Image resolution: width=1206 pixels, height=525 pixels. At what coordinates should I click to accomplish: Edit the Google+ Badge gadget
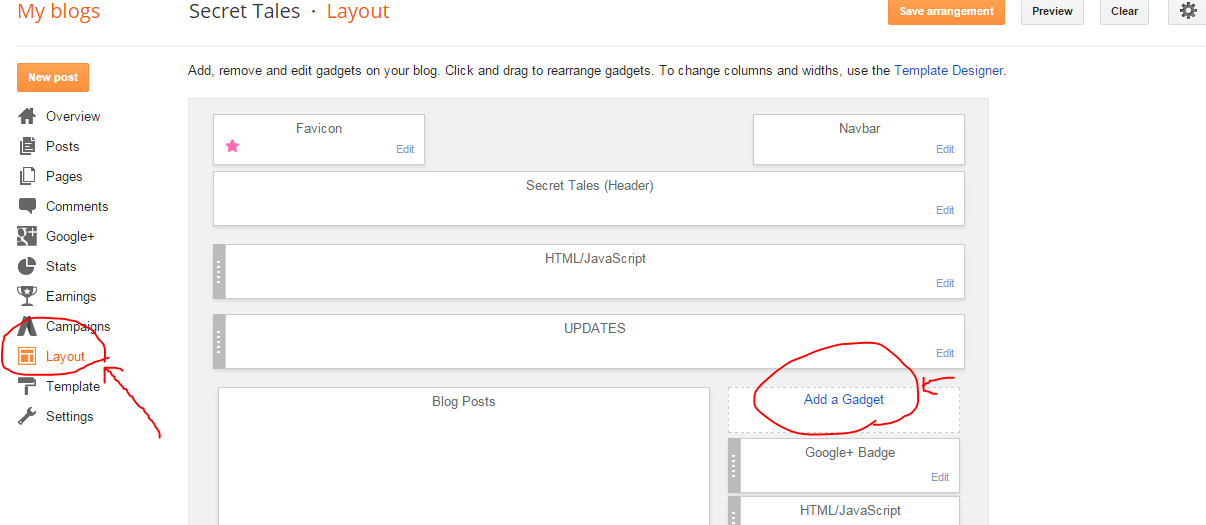tap(940, 477)
